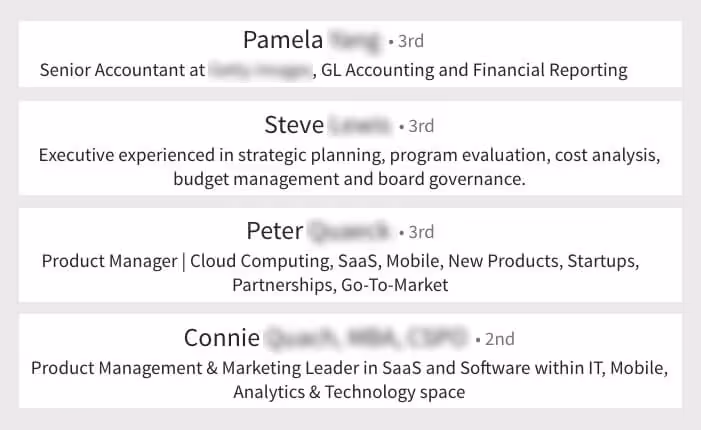The image size is (701, 430).
Task: Click the blurred credentials after Connie's name
Action: pyautogui.click(x=364, y=338)
